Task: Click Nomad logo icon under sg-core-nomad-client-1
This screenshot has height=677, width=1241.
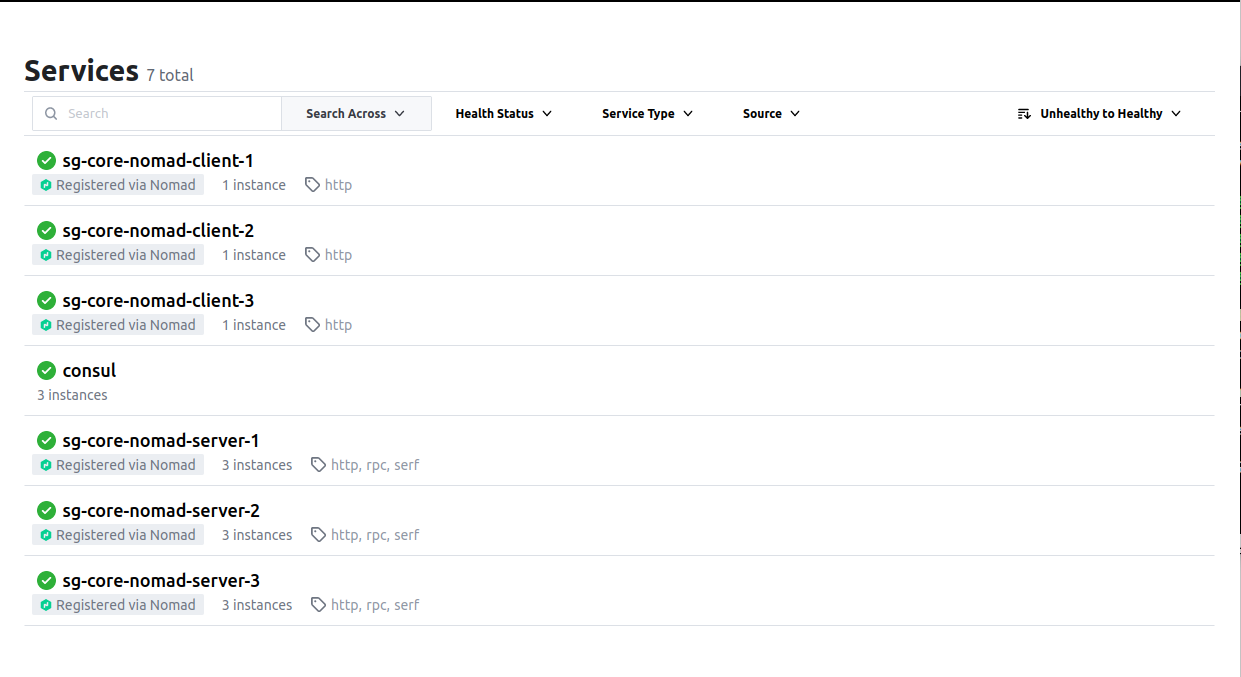Action: pos(46,185)
